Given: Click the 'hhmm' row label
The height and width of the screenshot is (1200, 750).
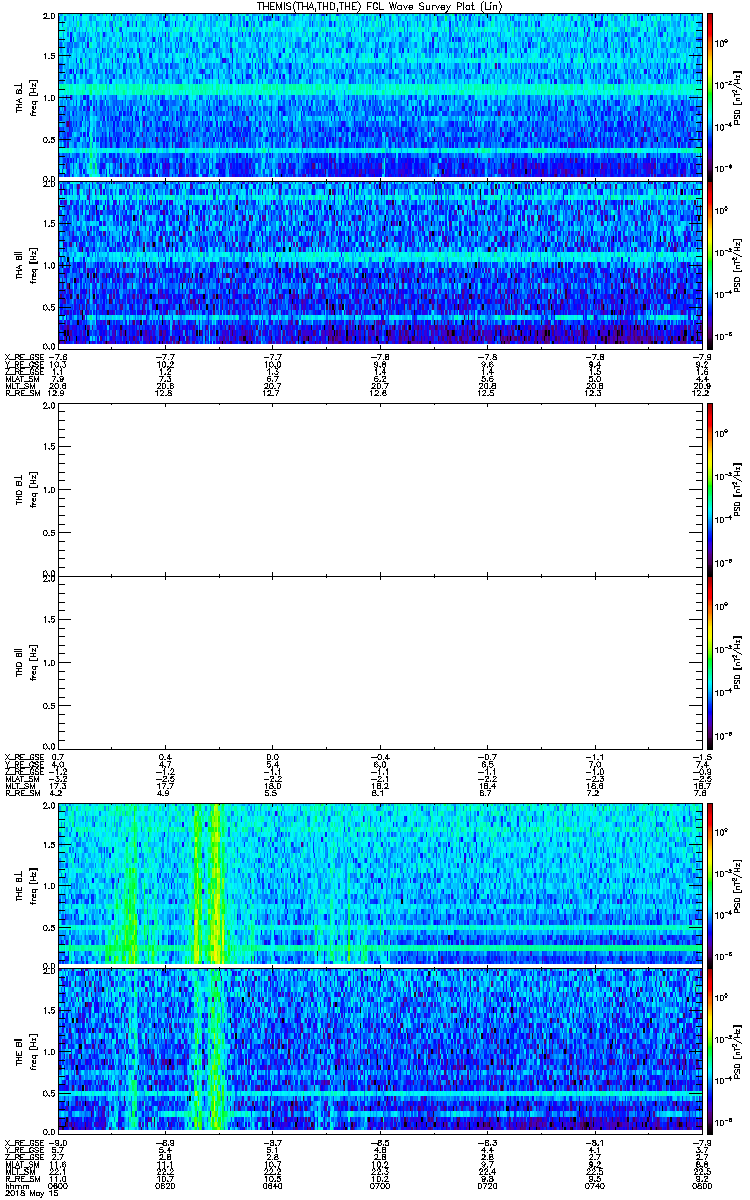Looking at the screenshot, I should coord(15,1184).
